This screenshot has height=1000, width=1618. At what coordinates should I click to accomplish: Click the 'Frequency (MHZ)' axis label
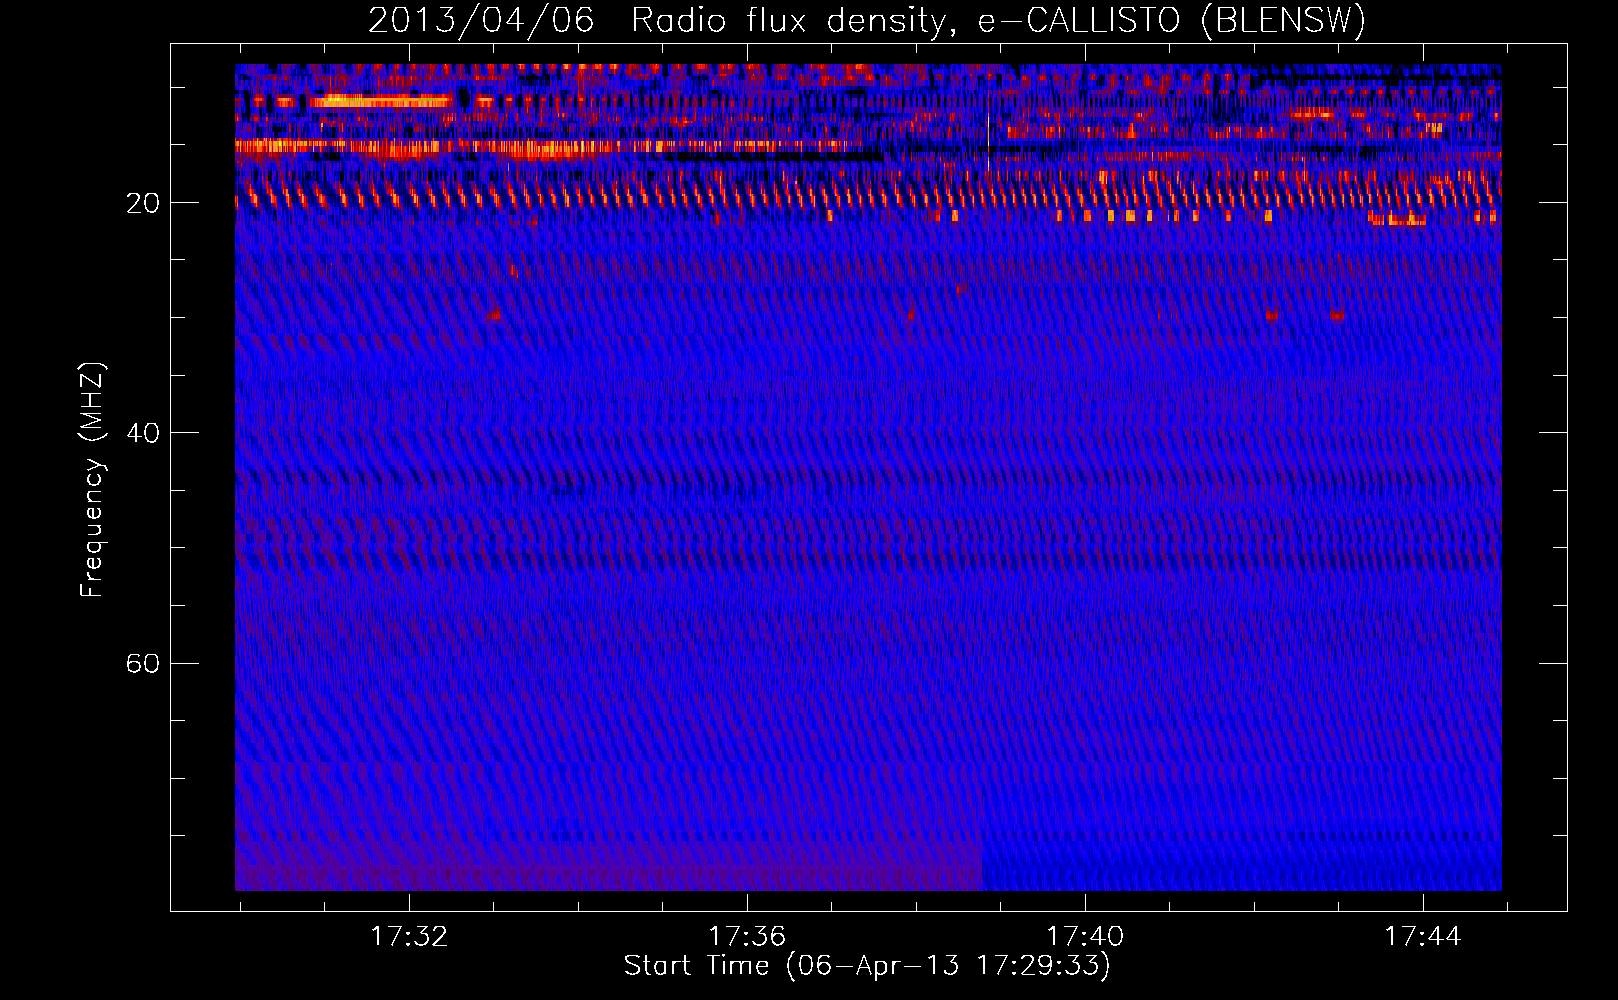(92, 480)
